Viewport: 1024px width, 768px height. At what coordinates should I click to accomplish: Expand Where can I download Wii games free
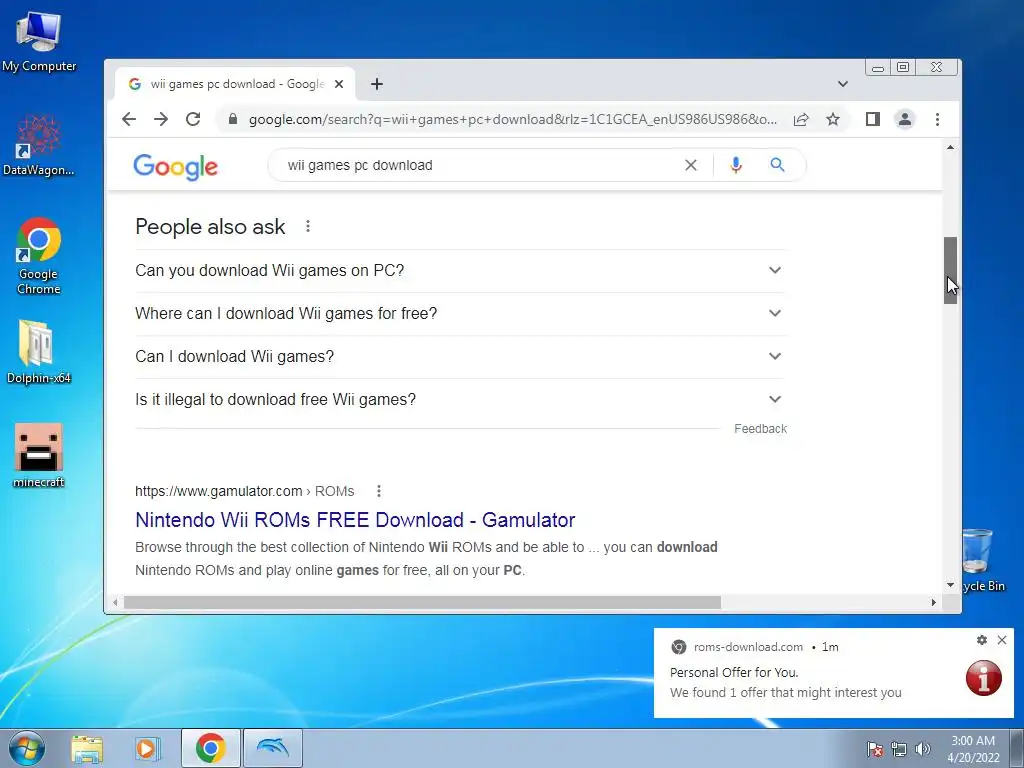tap(460, 313)
